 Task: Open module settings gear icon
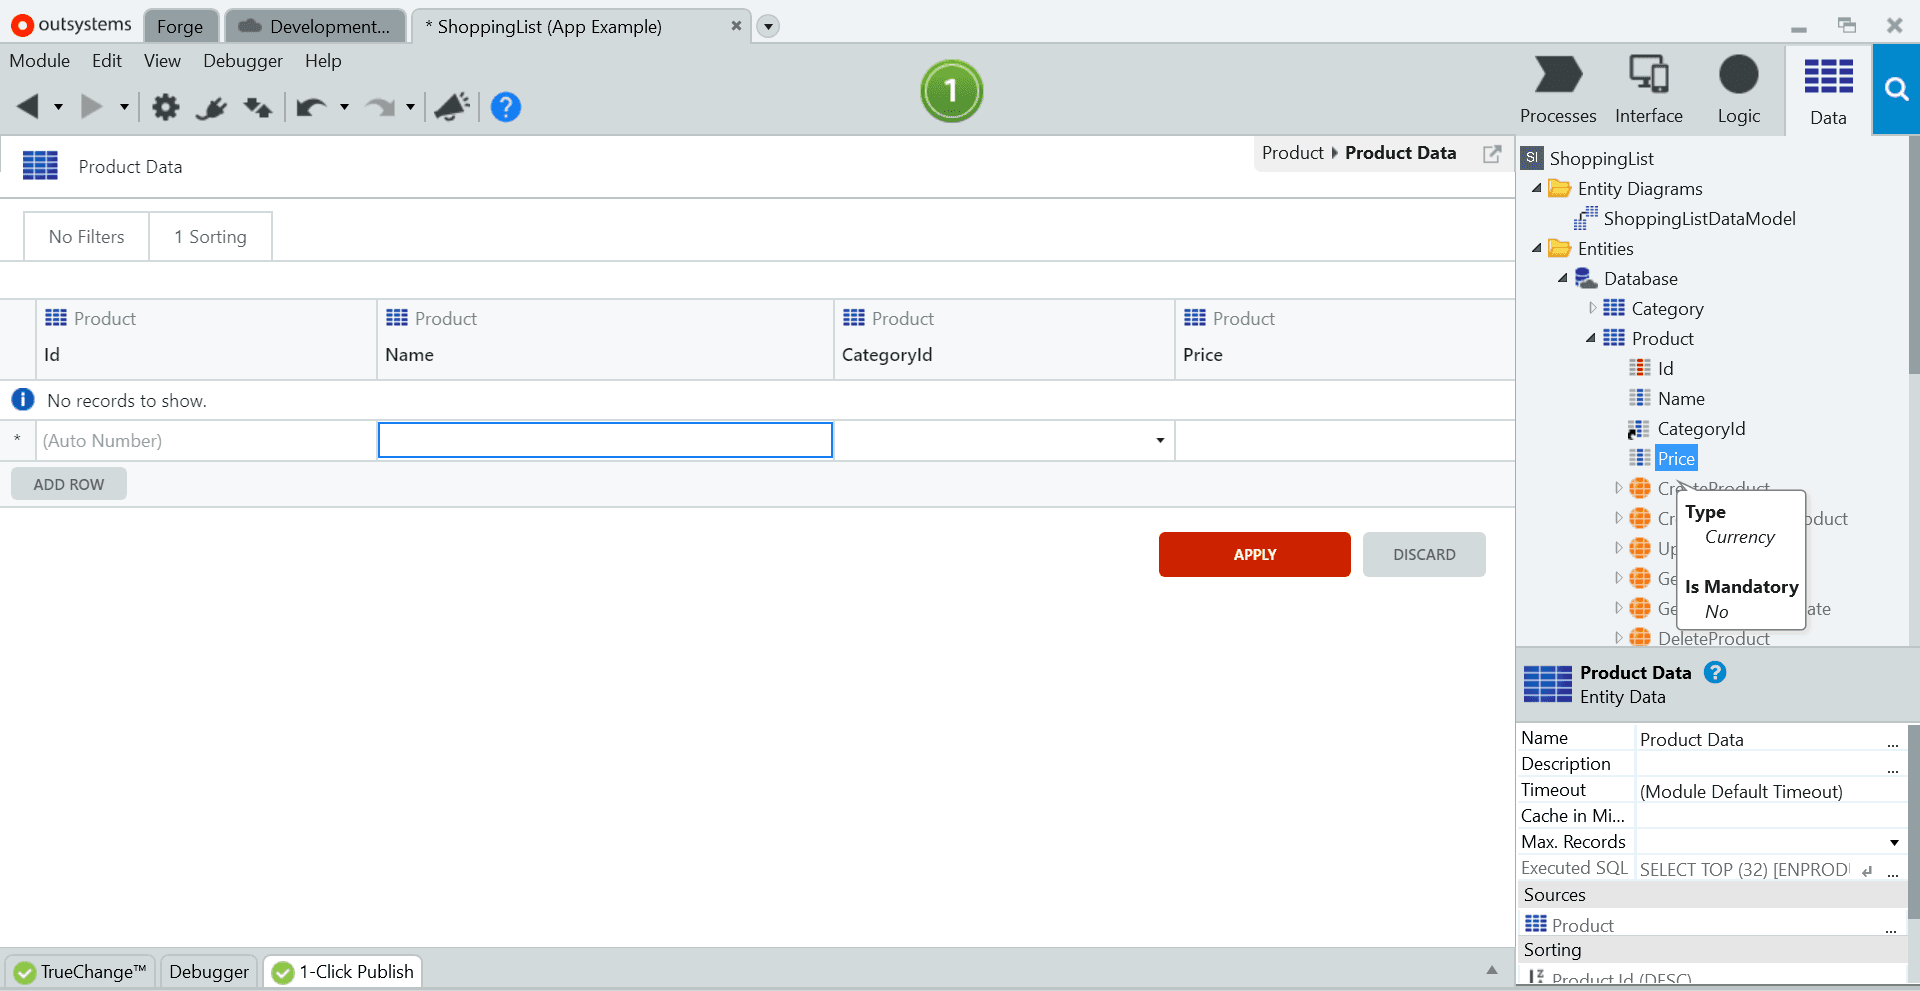165,107
